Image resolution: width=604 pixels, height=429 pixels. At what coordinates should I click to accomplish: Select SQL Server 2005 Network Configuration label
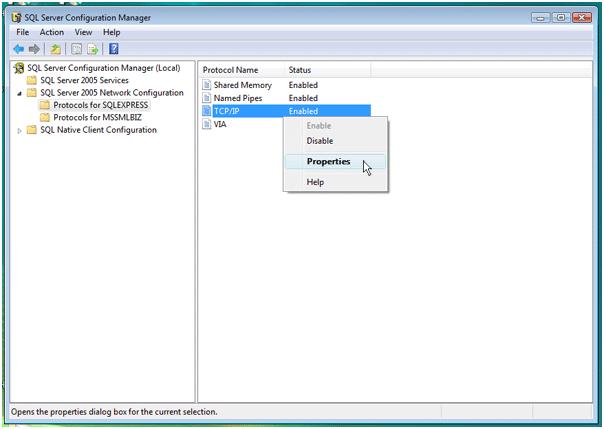(x=112, y=93)
